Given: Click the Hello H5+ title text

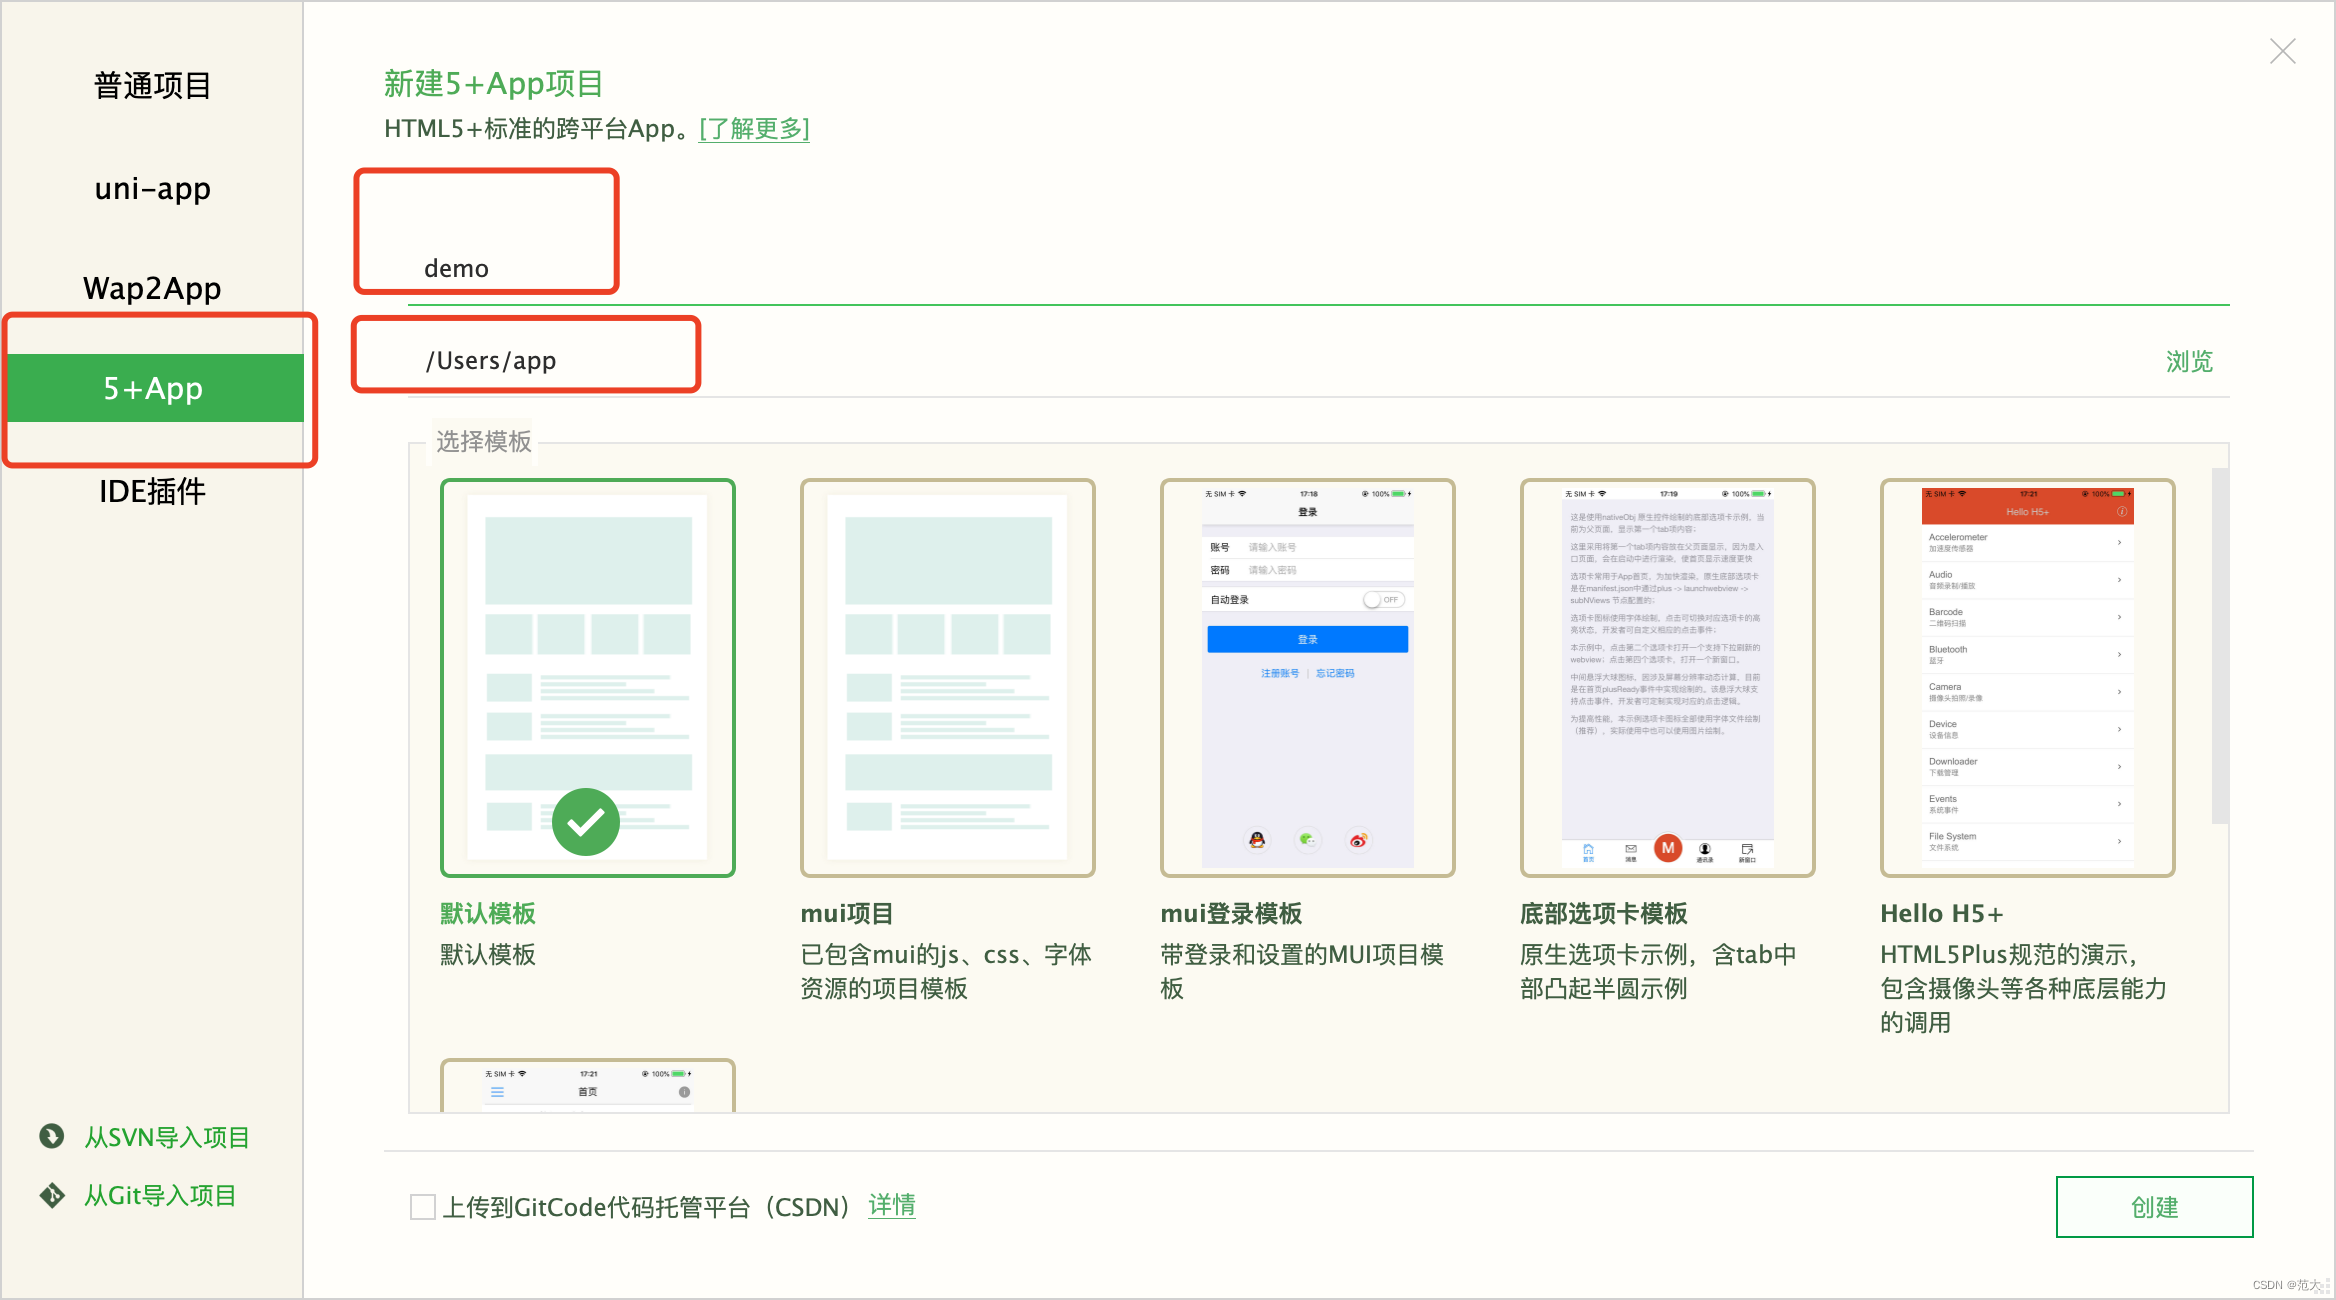Looking at the screenshot, I should point(1941,913).
